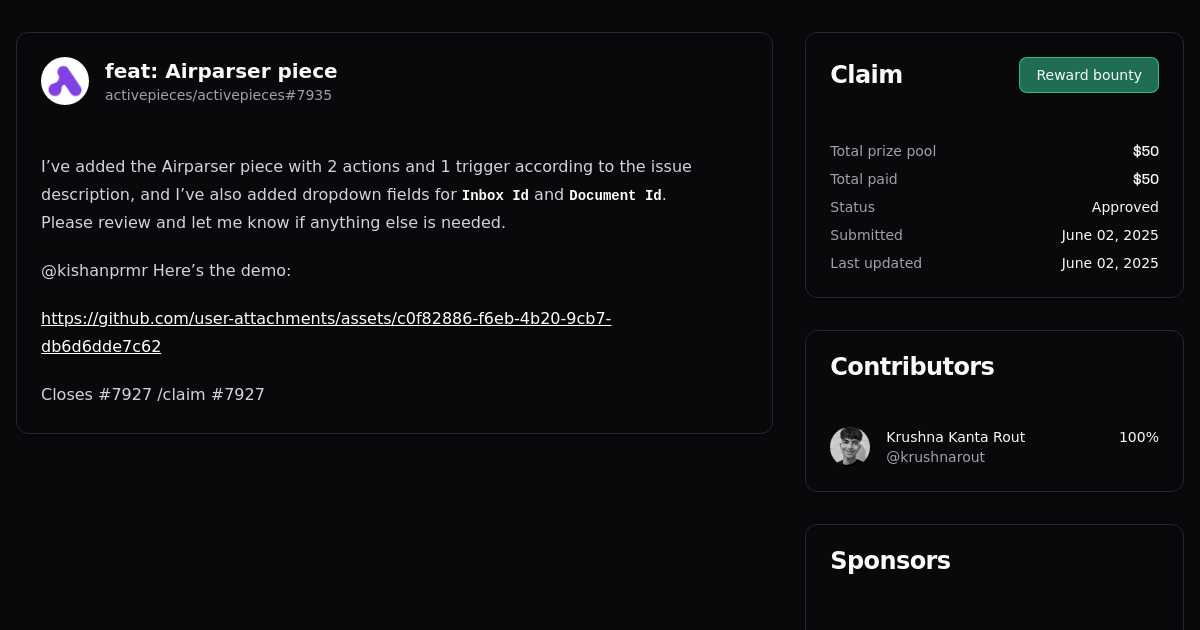Select the @krushnarout username handle
1200x630 pixels.
coord(935,457)
